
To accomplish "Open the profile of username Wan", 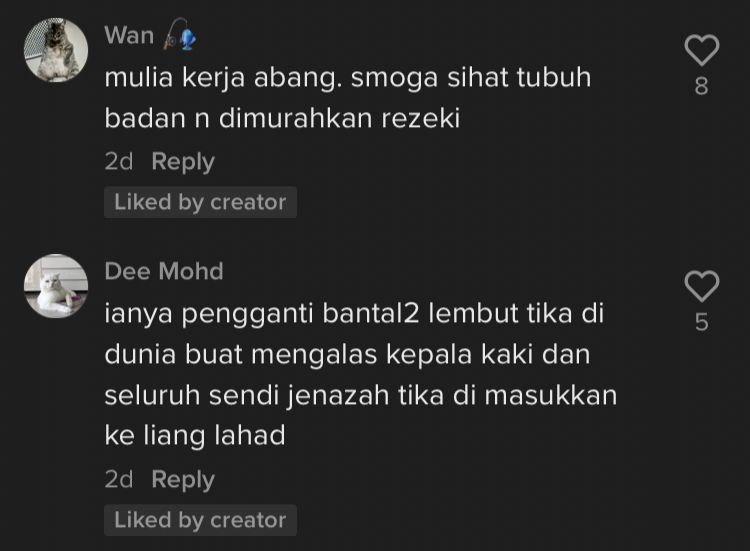I will [x=129, y=35].
